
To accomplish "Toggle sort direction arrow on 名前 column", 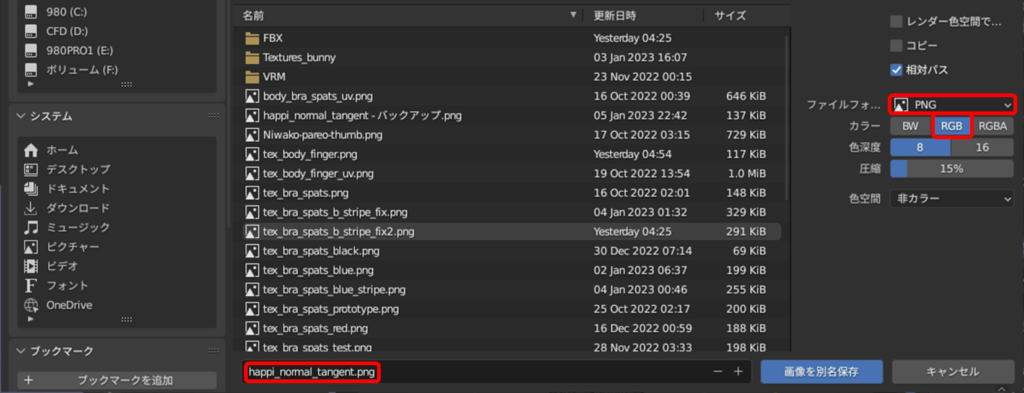I will pos(573,14).
